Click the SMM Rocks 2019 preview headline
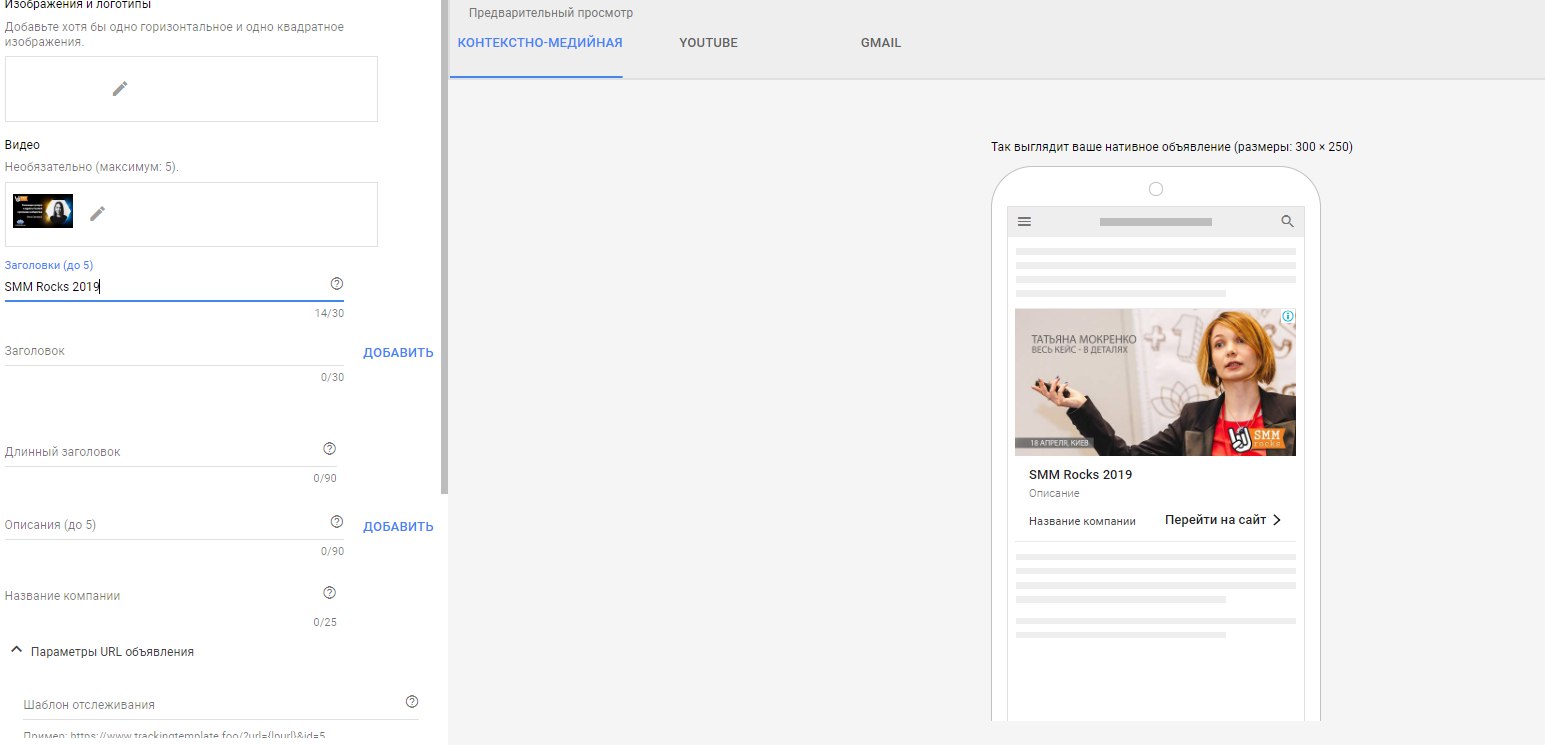 coord(1080,475)
